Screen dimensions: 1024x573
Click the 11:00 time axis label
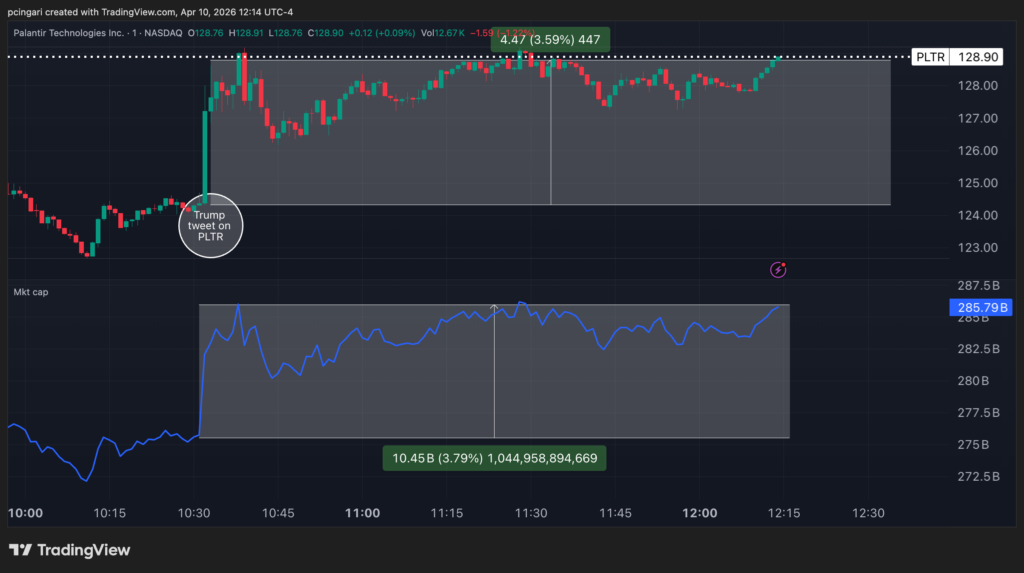362,513
